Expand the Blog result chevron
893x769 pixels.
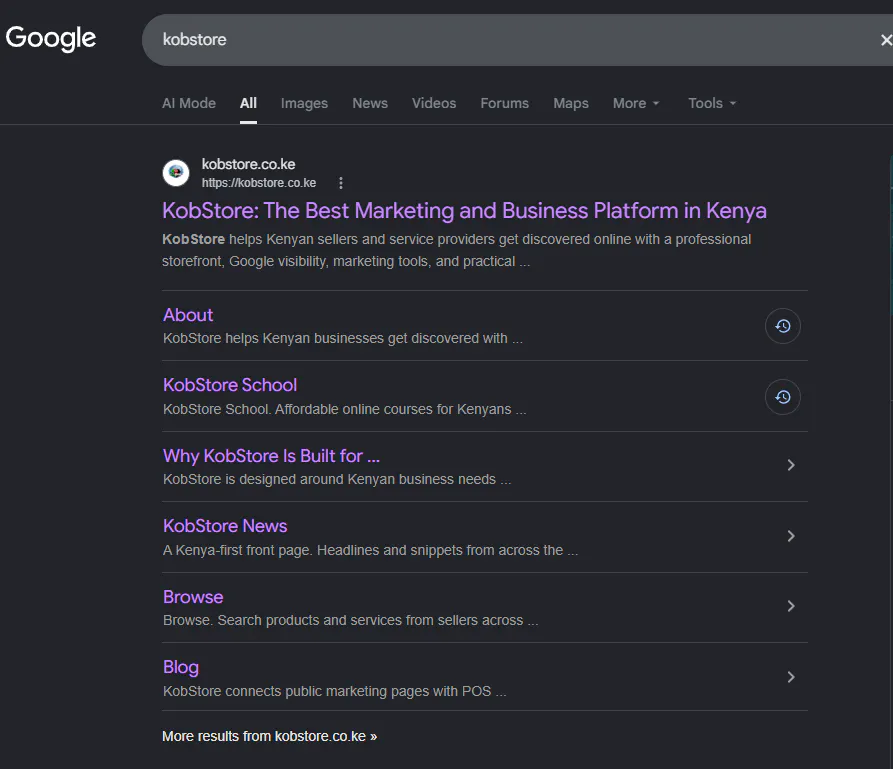[791, 677]
